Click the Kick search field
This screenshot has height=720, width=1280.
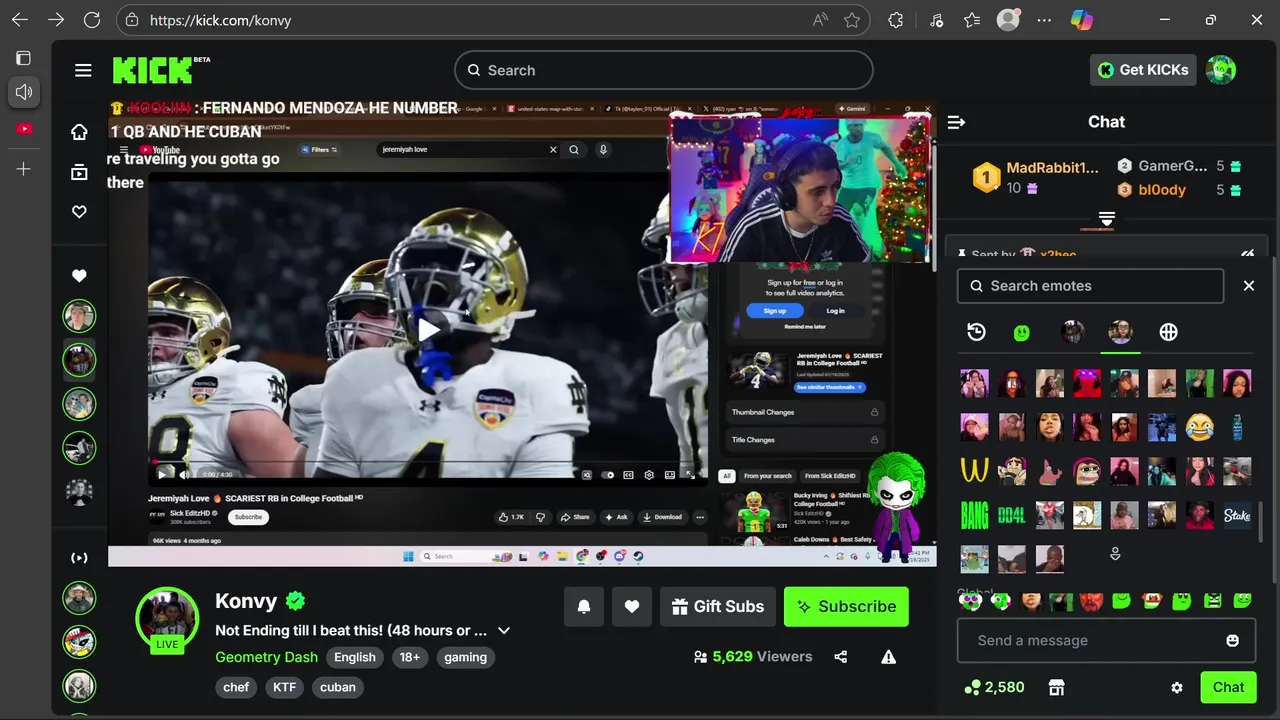pos(664,70)
